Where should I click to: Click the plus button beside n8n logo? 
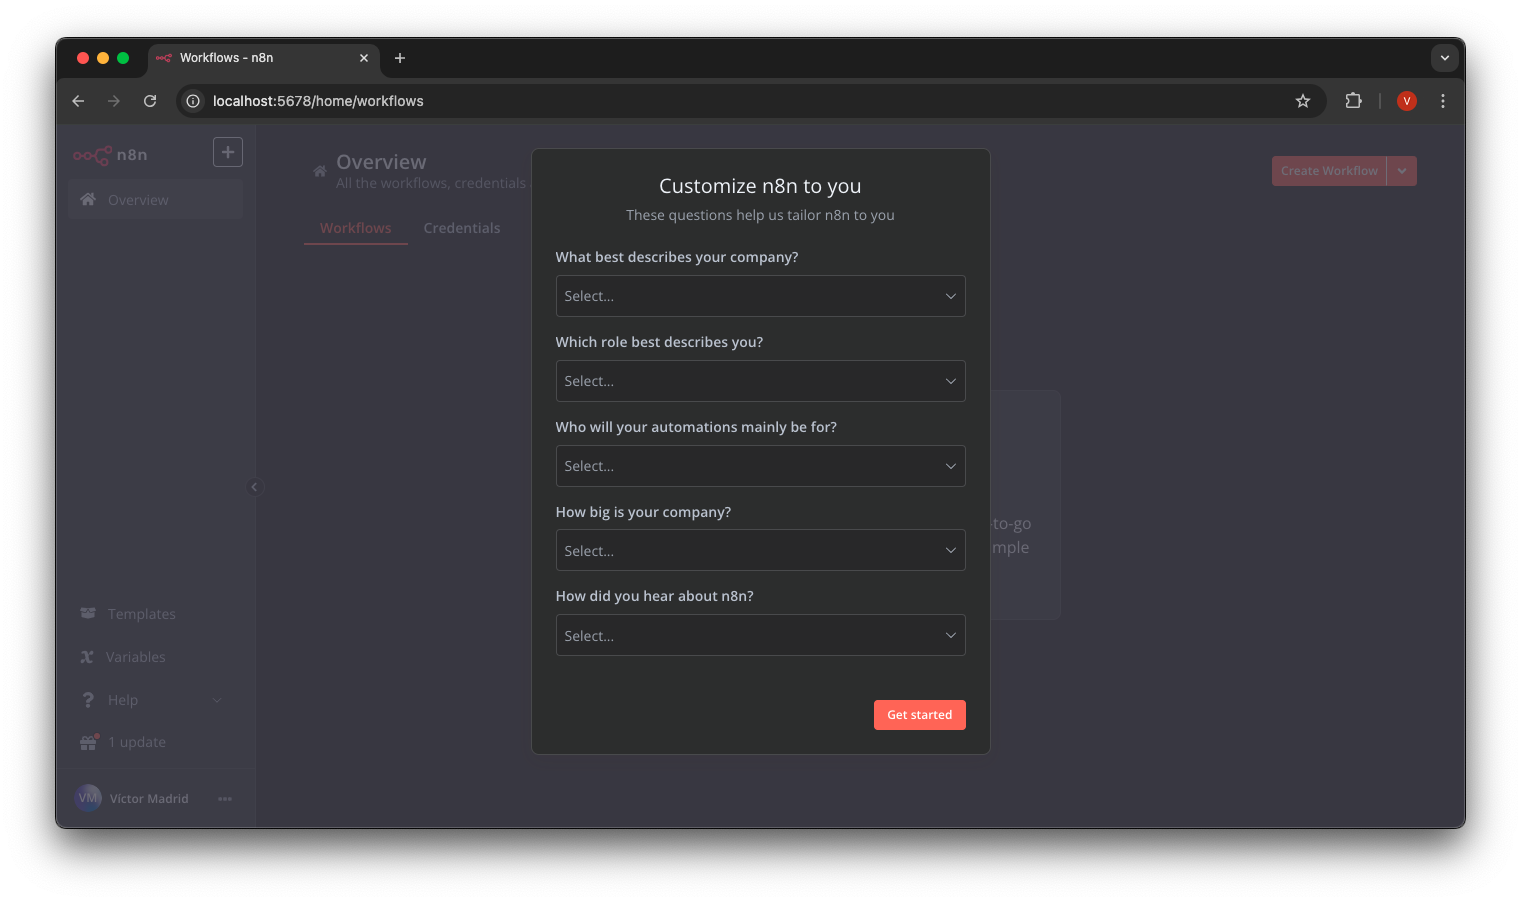click(228, 152)
